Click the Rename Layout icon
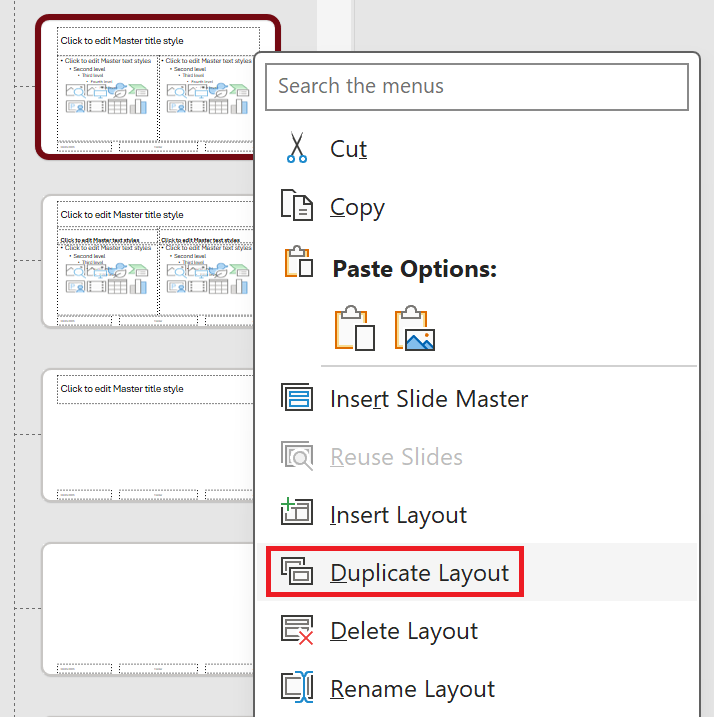The height and width of the screenshot is (717, 714). pos(297,688)
